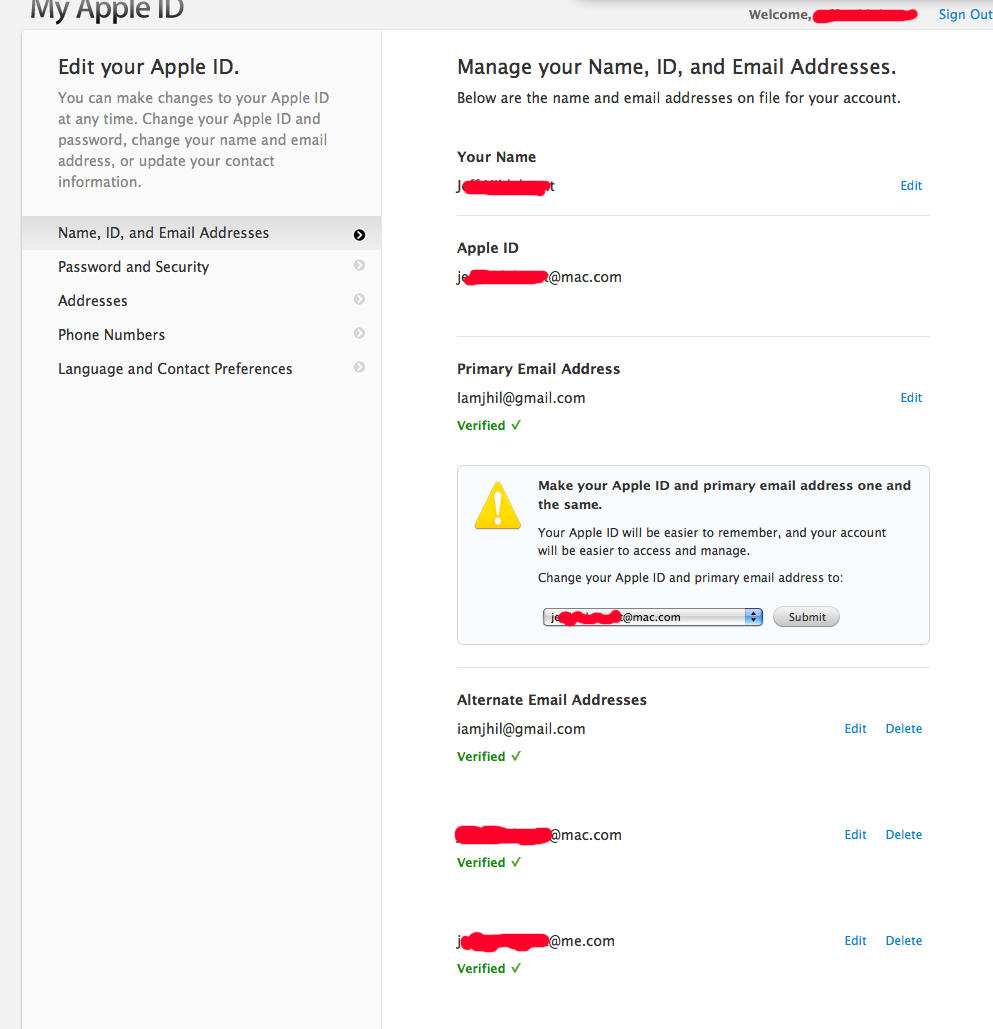
Task: Open Password and Security section
Action: click(x=201, y=267)
